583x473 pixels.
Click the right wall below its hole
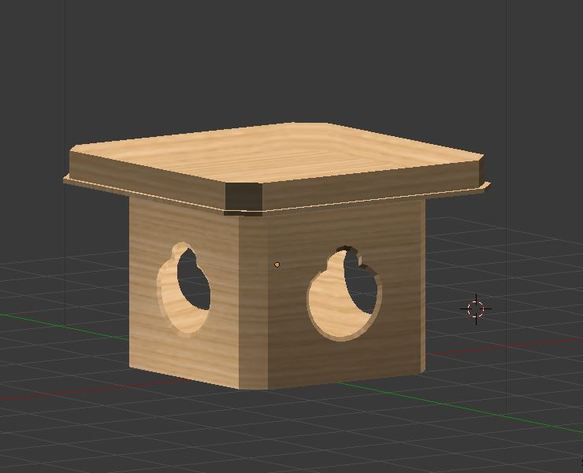point(346,361)
